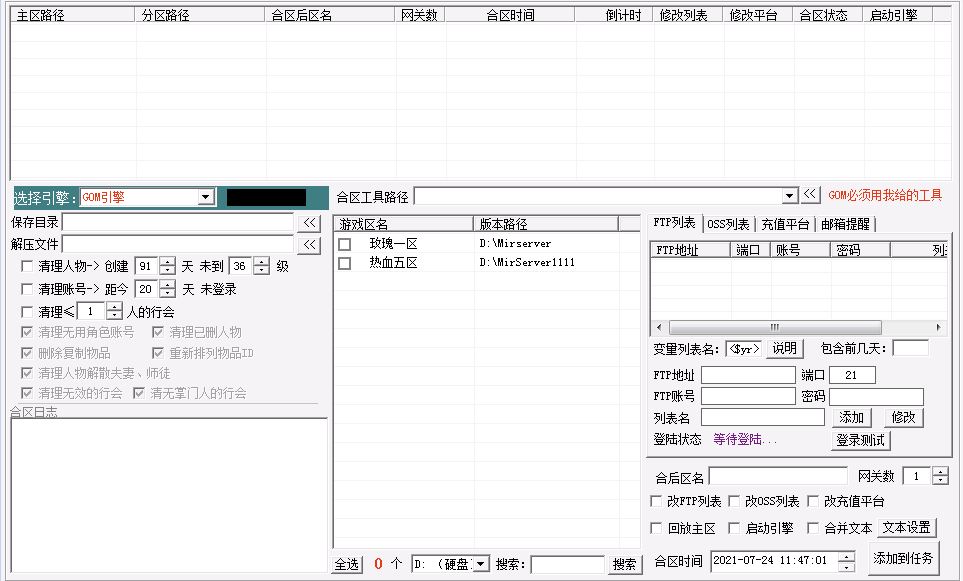
Task: Click the FTP list scrollbar right arrow
Action: [x=938, y=327]
